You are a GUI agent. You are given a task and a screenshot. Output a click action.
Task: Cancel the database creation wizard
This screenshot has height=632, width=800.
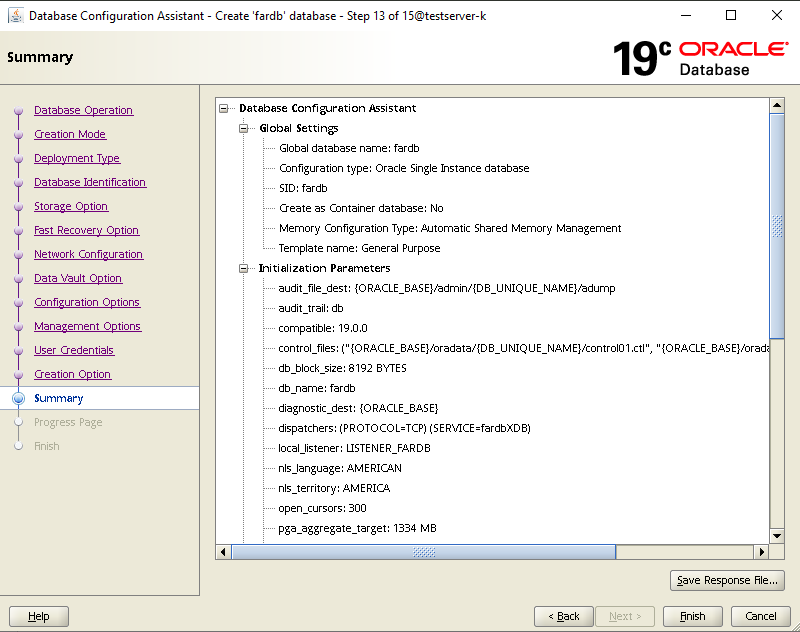[761, 616]
